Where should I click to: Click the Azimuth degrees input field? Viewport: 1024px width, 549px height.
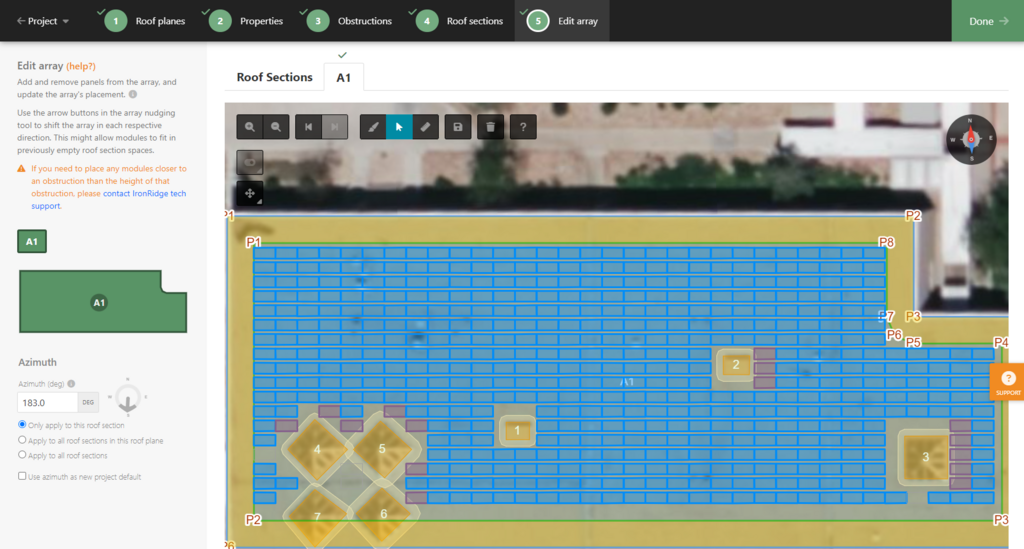(48, 402)
